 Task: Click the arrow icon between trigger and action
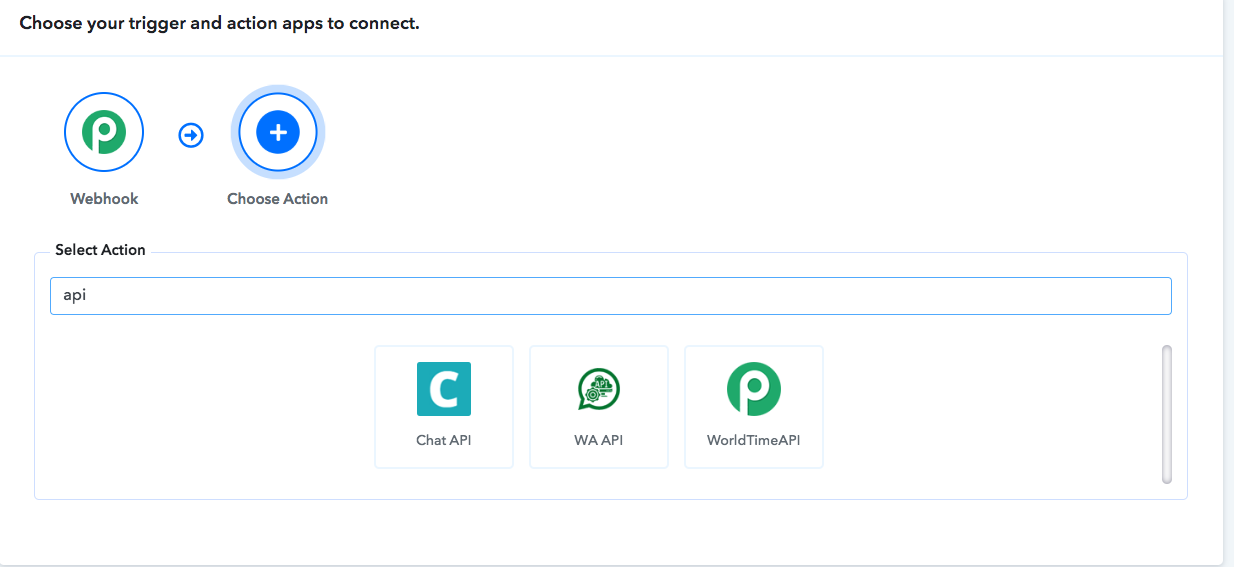[191, 134]
